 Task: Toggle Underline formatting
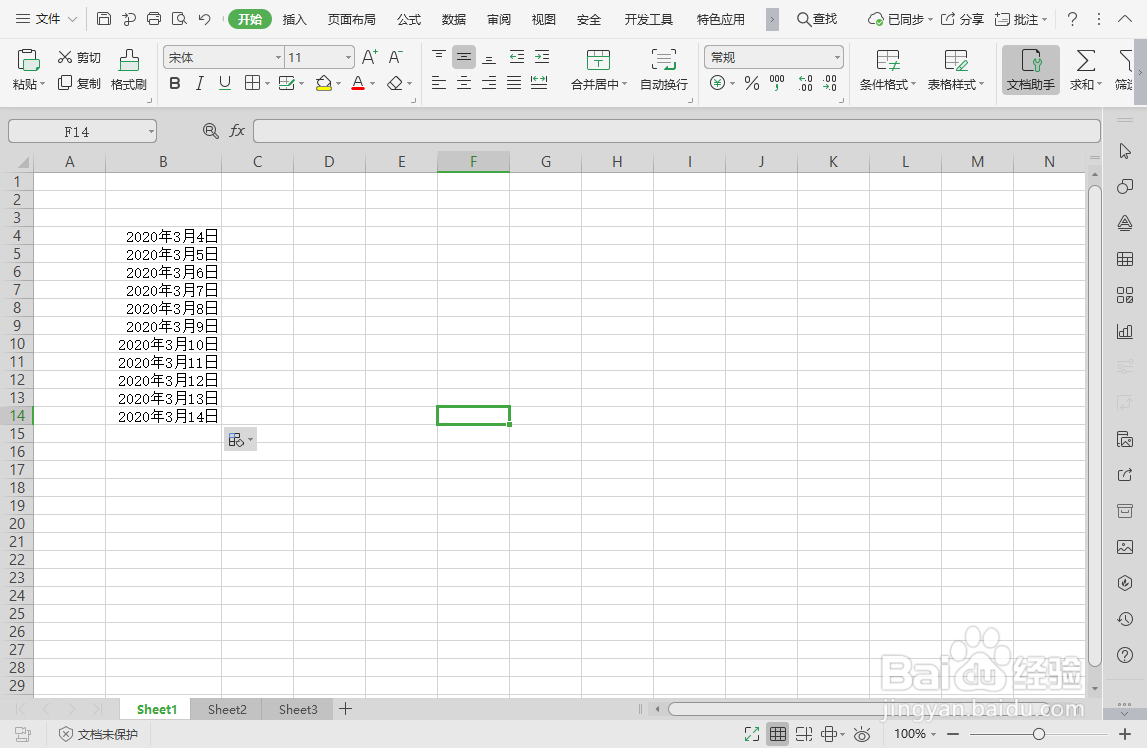tap(225, 83)
